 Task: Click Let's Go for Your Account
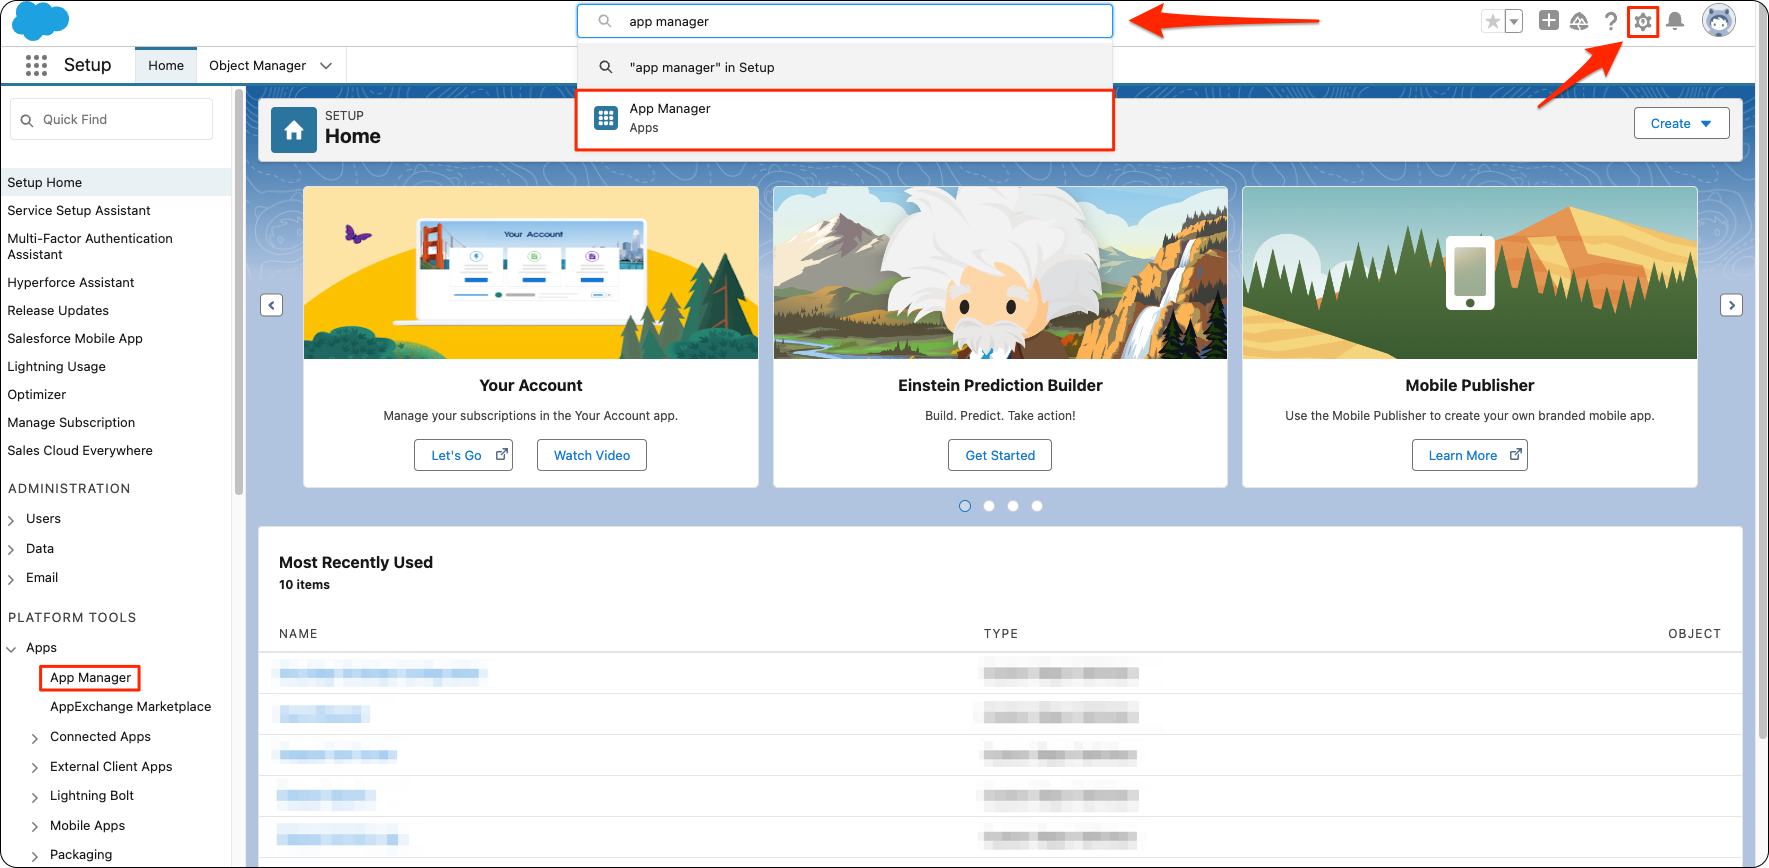coord(464,455)
